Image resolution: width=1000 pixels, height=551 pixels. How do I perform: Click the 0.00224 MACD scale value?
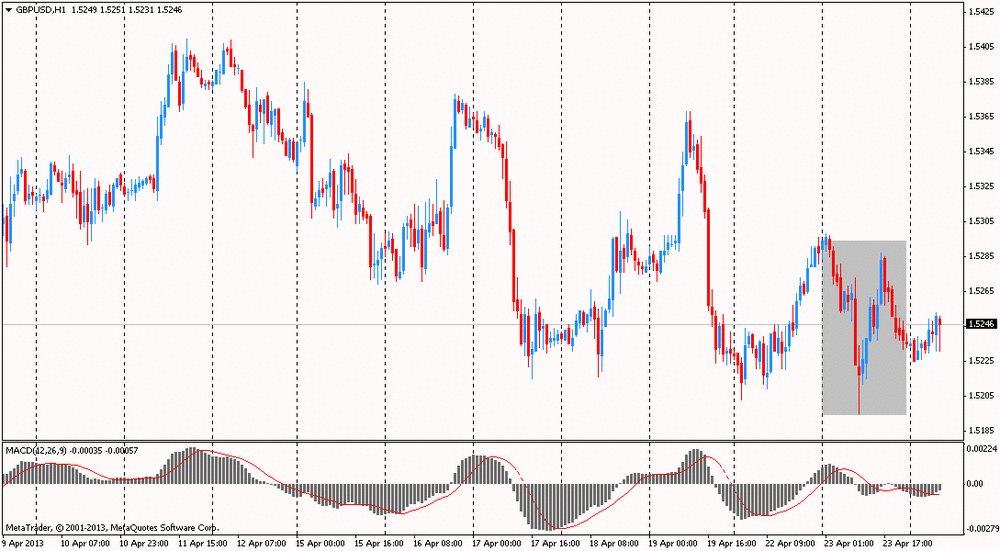click(x=981, y=449)
